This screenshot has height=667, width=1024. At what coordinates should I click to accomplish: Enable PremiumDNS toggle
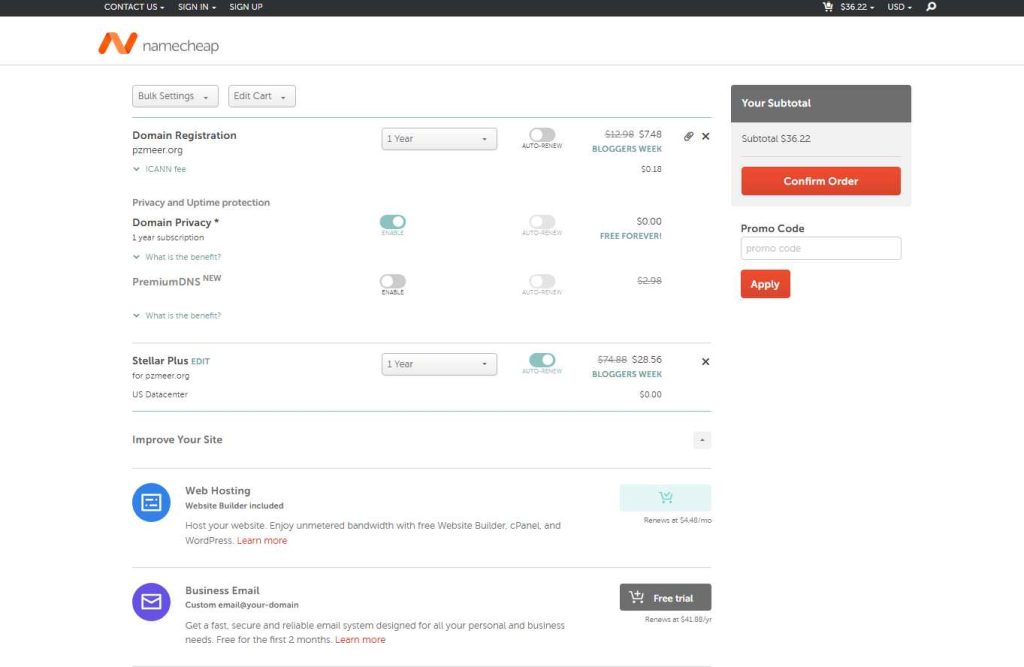point(393,282)
